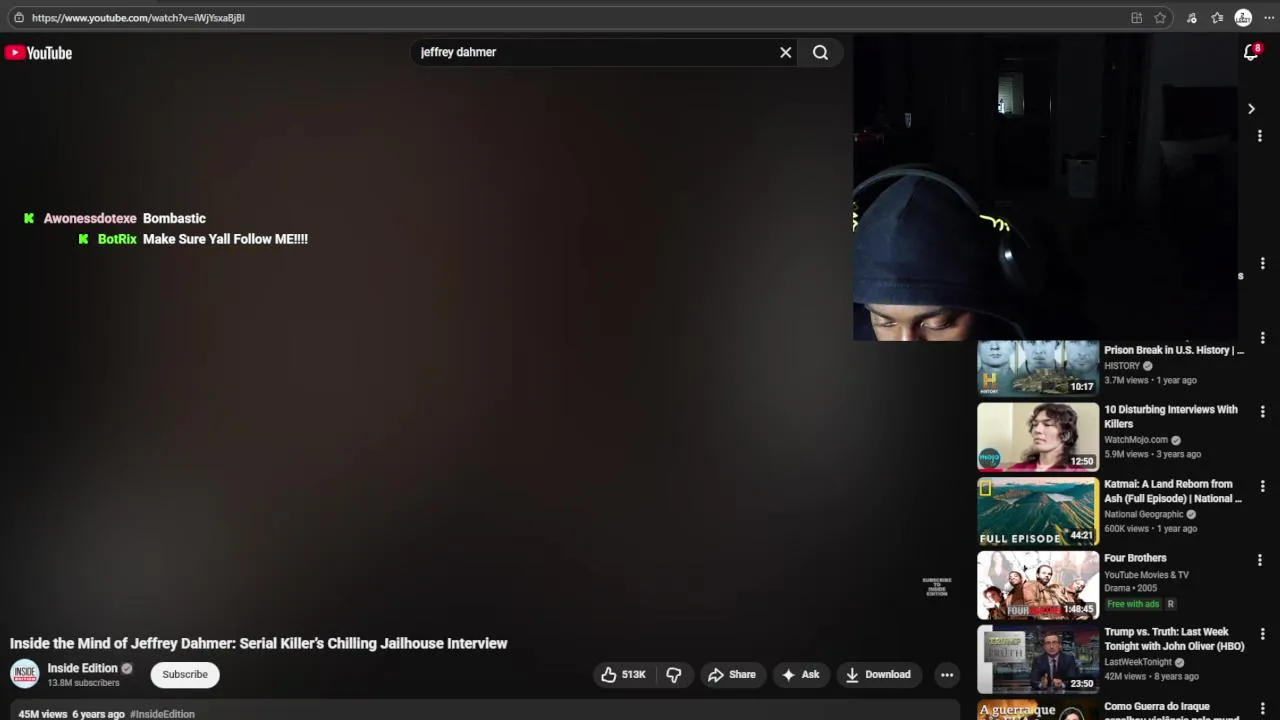
Task: Open options menu for Katmai video
Action: 1262,486
